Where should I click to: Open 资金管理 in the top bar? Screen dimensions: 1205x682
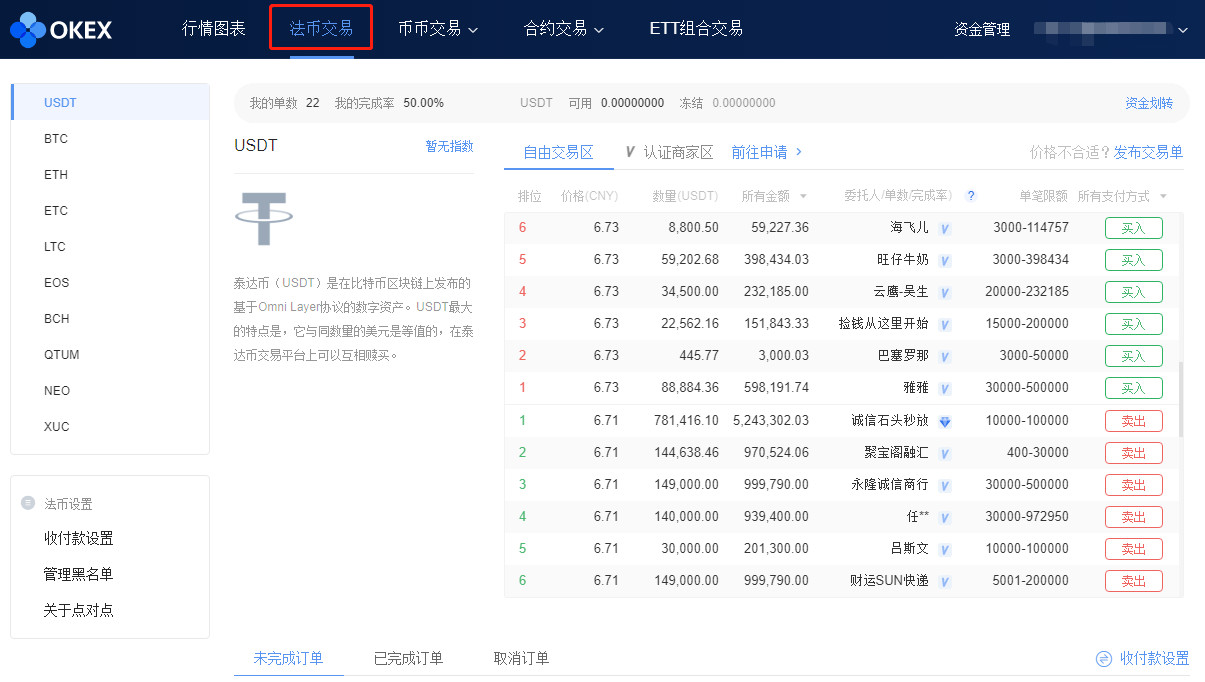[982, 30]
